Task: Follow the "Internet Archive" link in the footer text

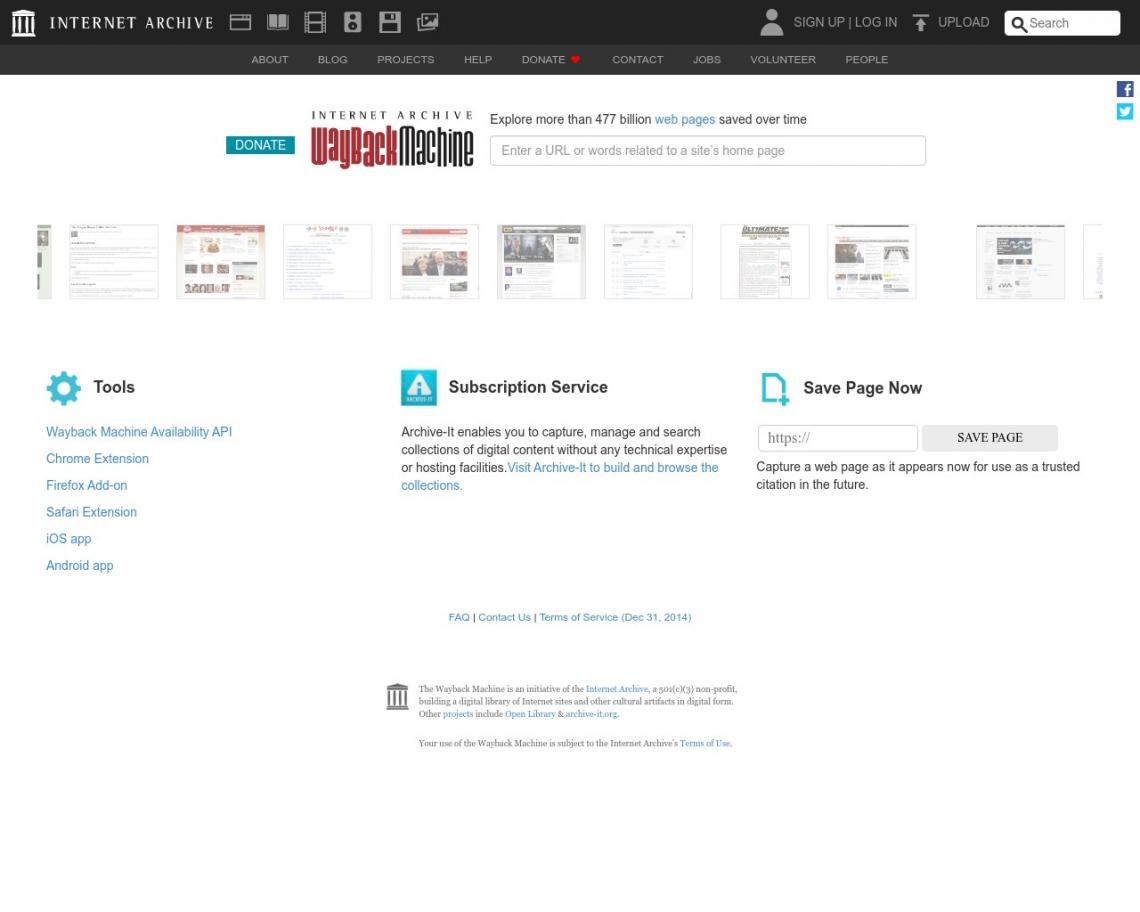Action: pyautogui.click(x=617, y=689)
